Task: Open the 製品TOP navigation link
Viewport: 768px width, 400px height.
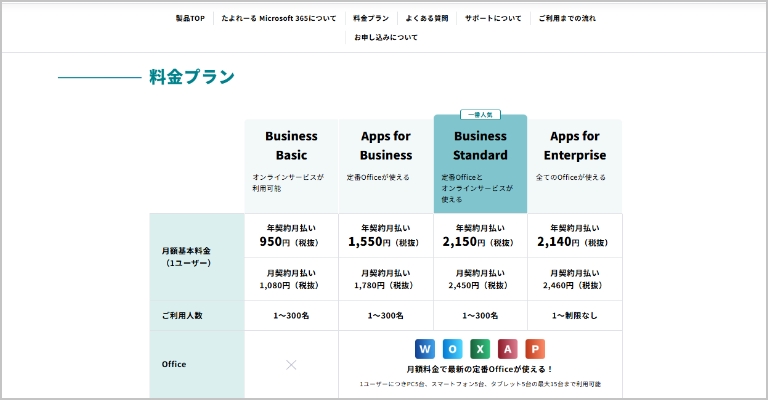Action: coord(190,19)
